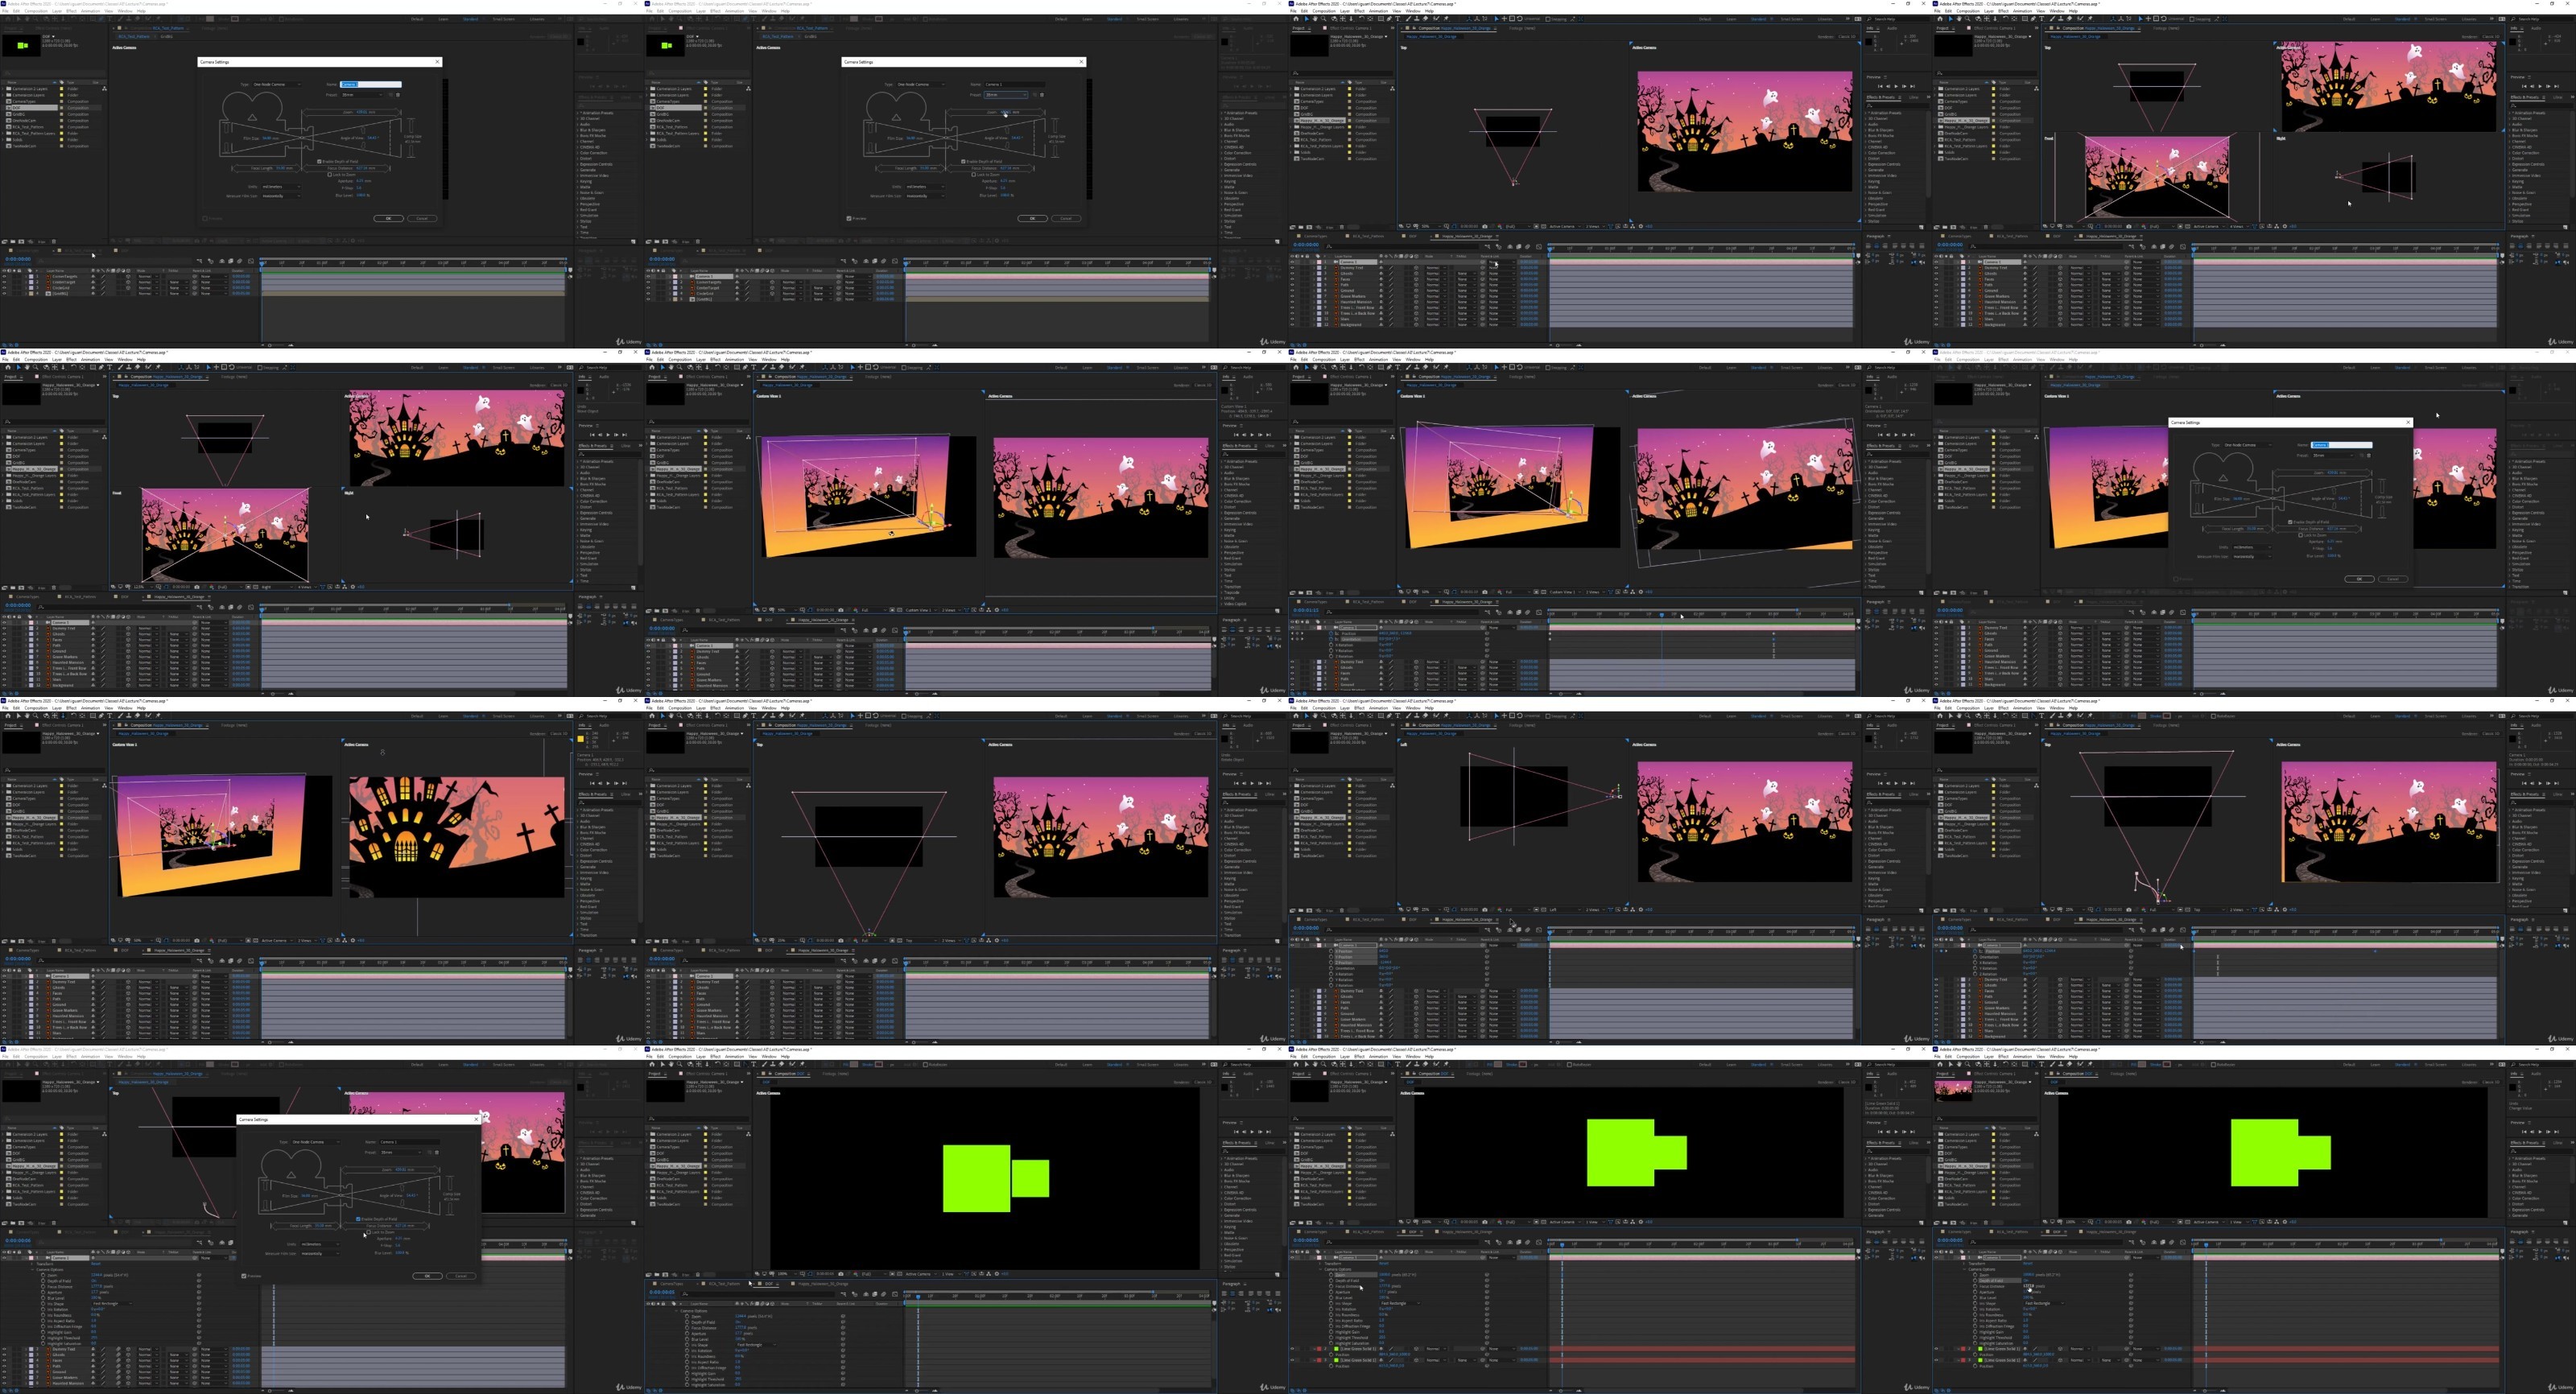Screen dimensions: 2576x1394
Task: Toggle Hide Shy Layers icon, top-left frame timeline
Action: (222, 261)
